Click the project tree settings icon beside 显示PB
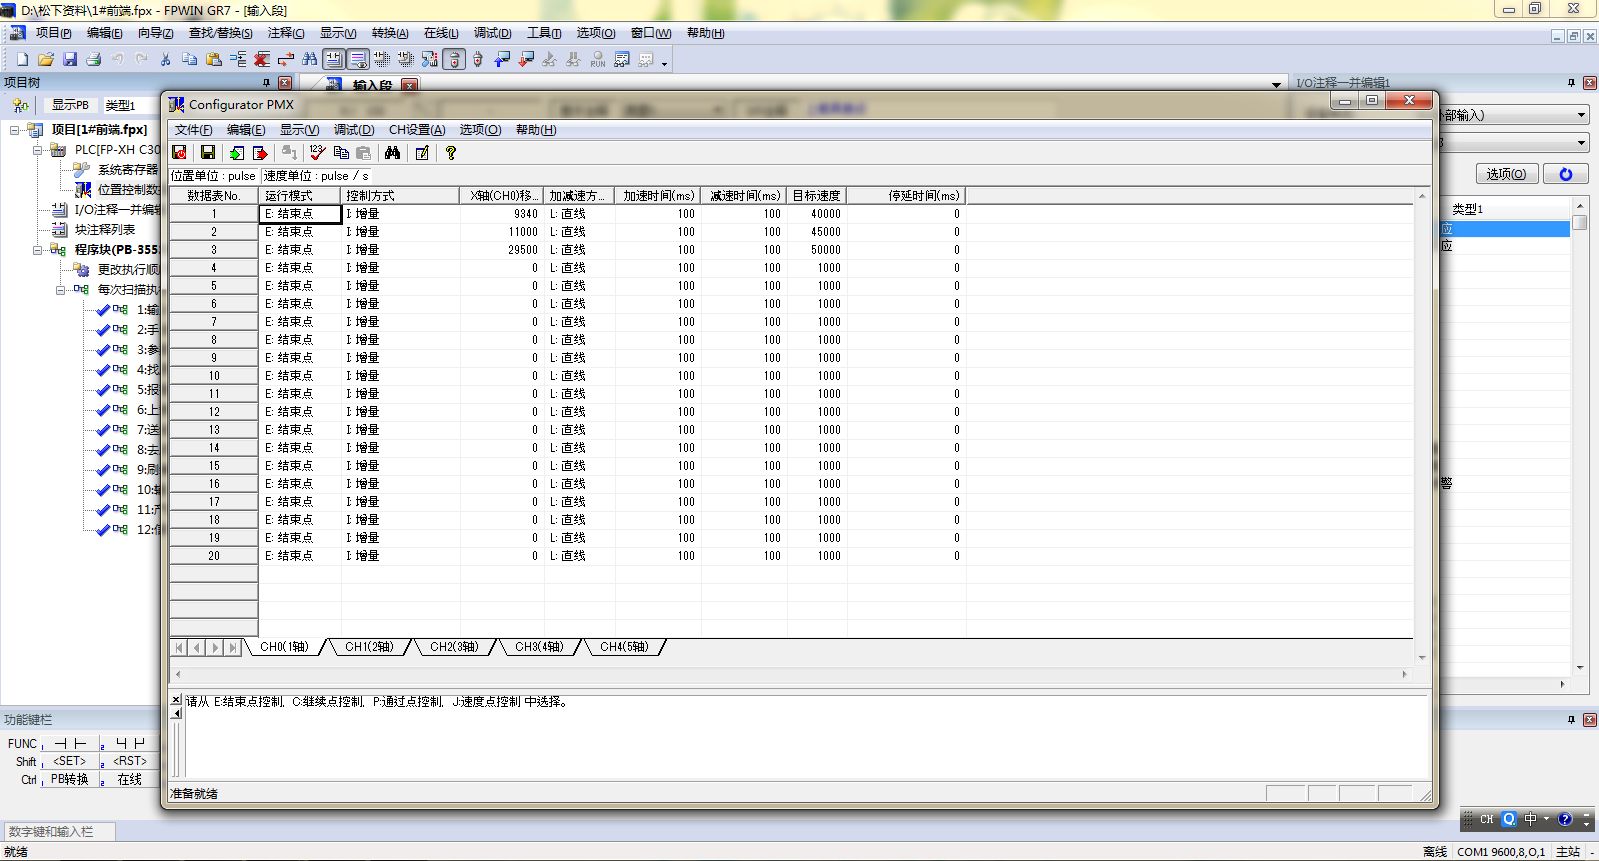The height and width of the screenshot is (861, 1599). 21,105
